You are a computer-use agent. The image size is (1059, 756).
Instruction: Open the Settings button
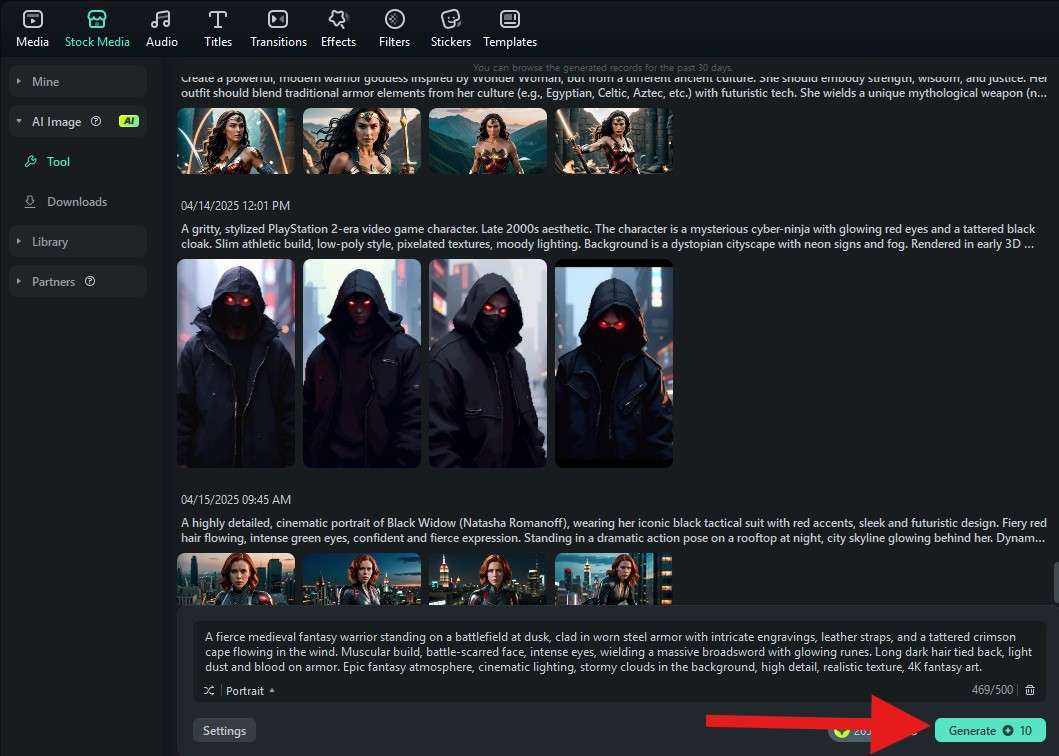click(x=224, y=730)
